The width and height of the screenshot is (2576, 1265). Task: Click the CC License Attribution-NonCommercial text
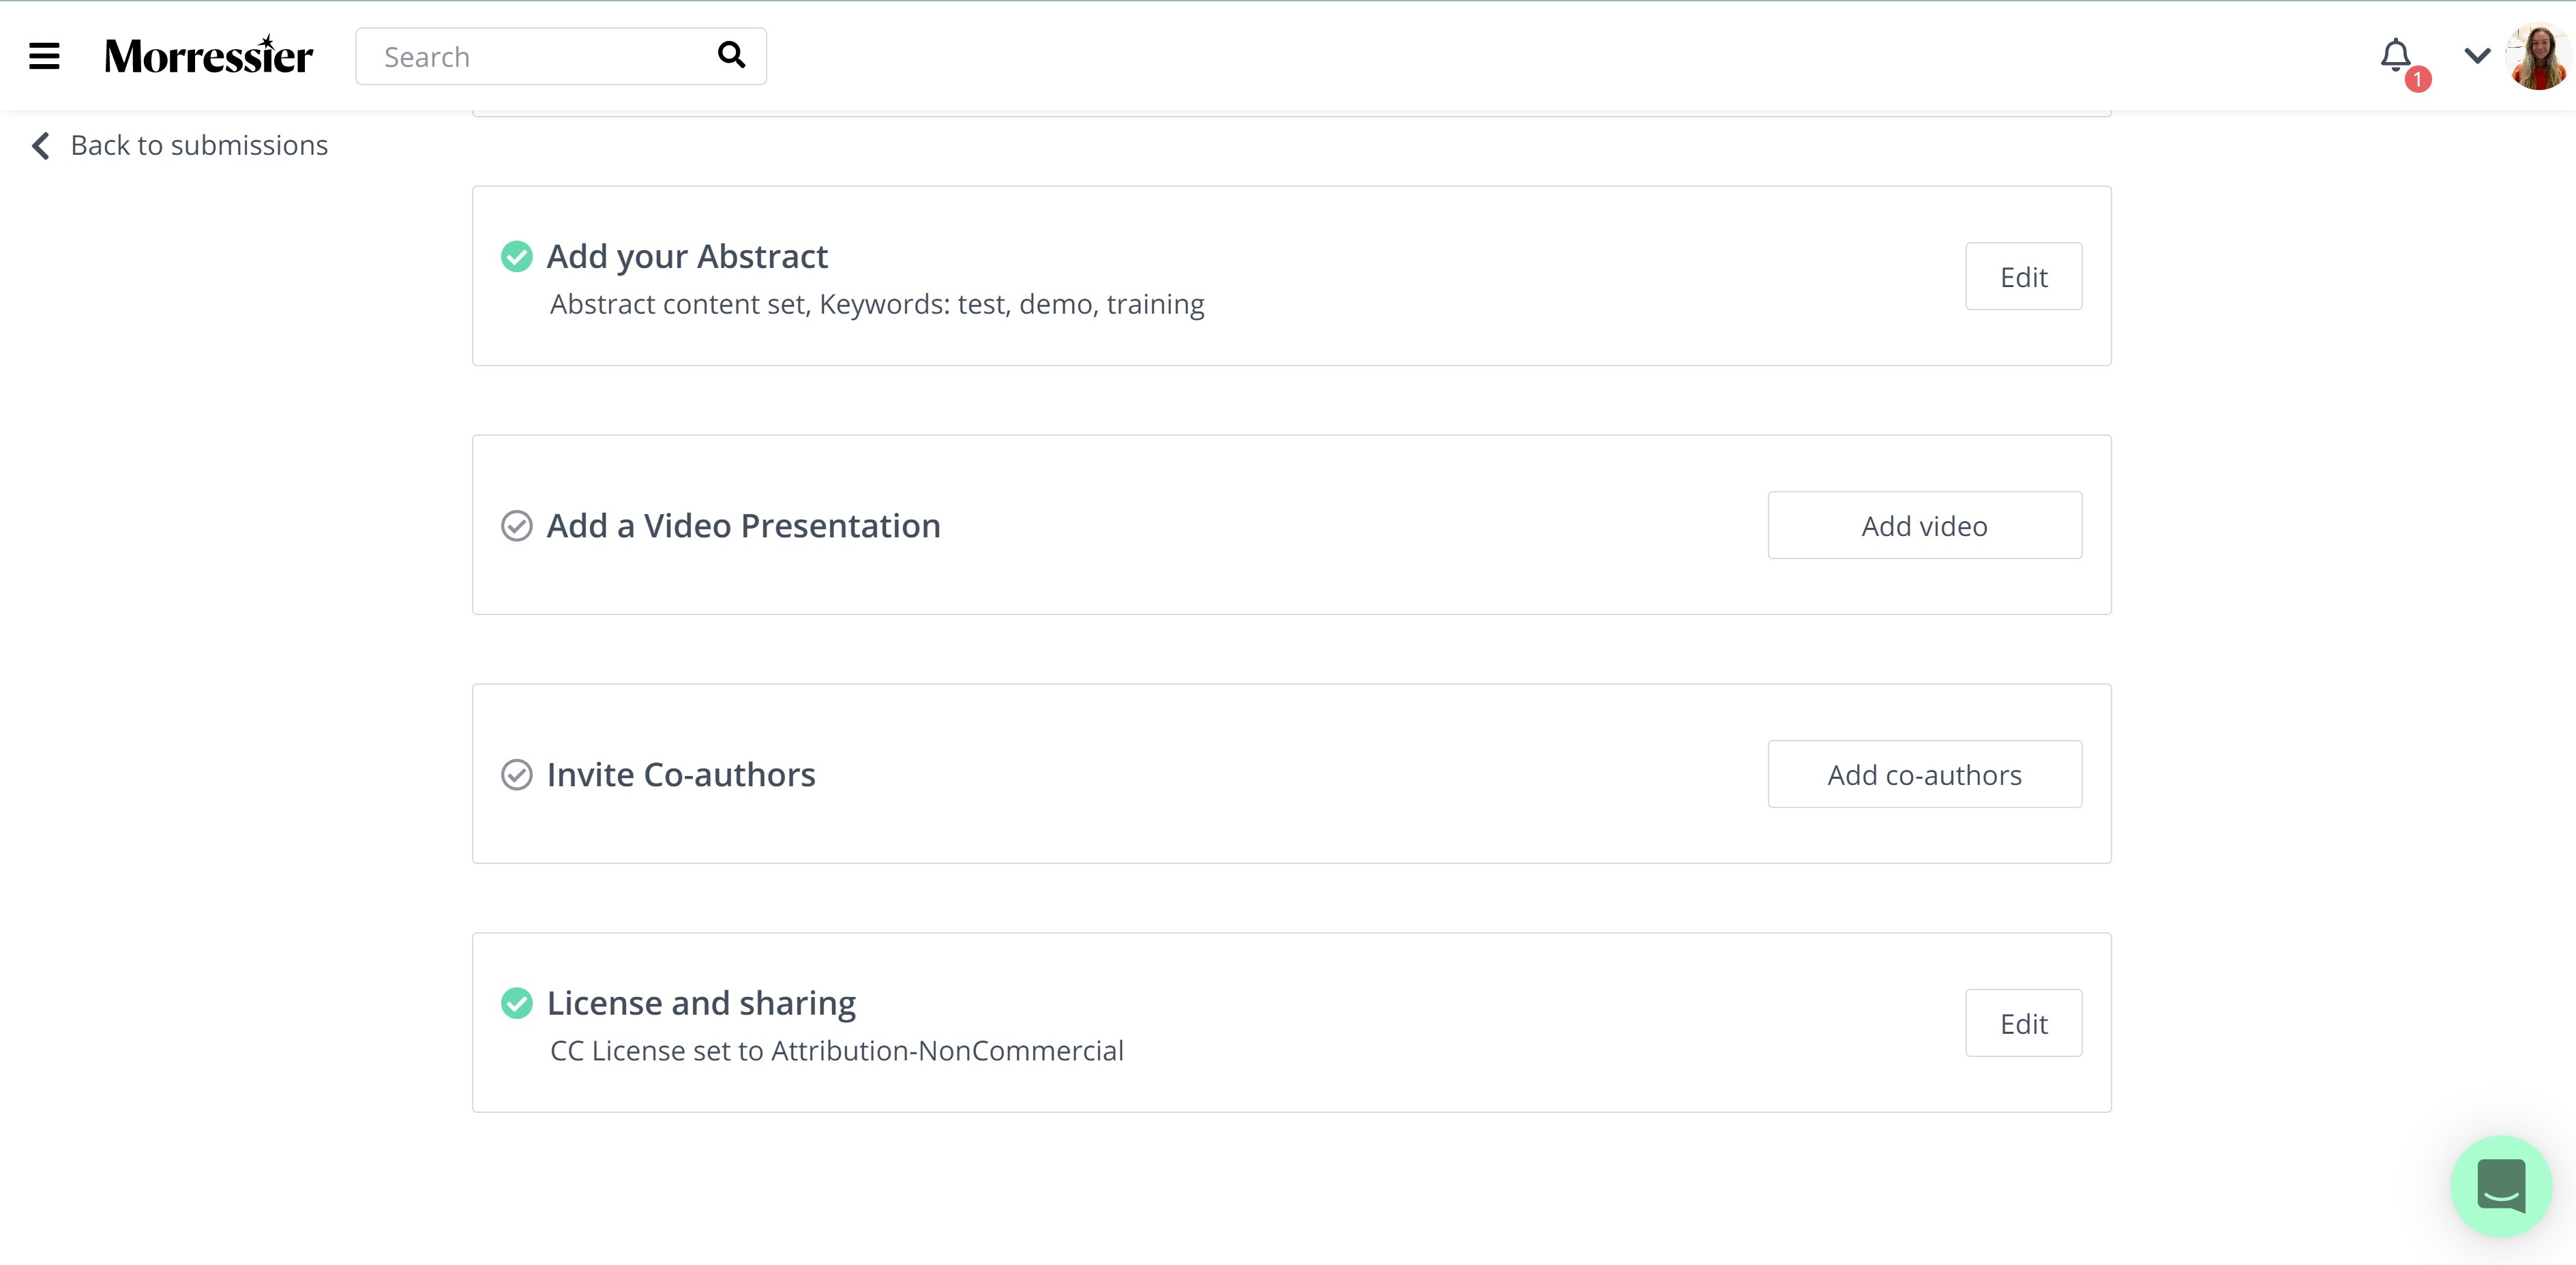click(x=836, y=1051)
